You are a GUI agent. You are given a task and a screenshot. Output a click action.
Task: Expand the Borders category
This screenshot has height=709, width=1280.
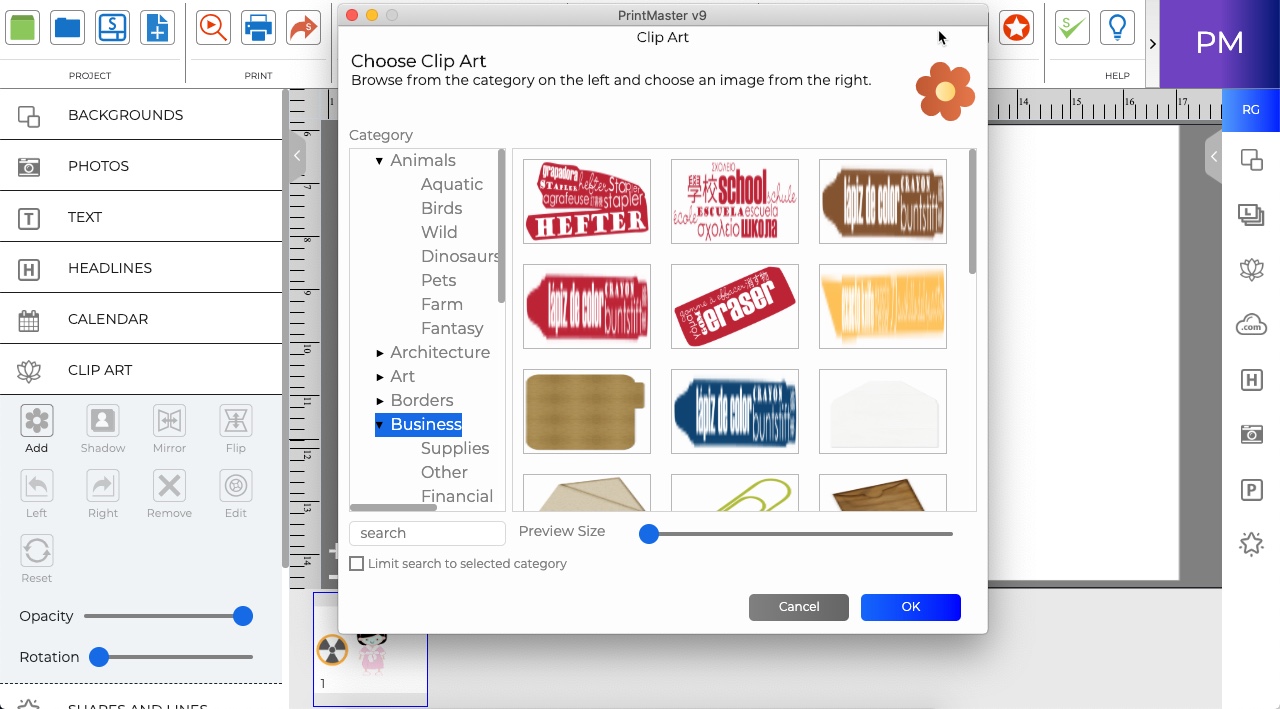click(380, 400)
